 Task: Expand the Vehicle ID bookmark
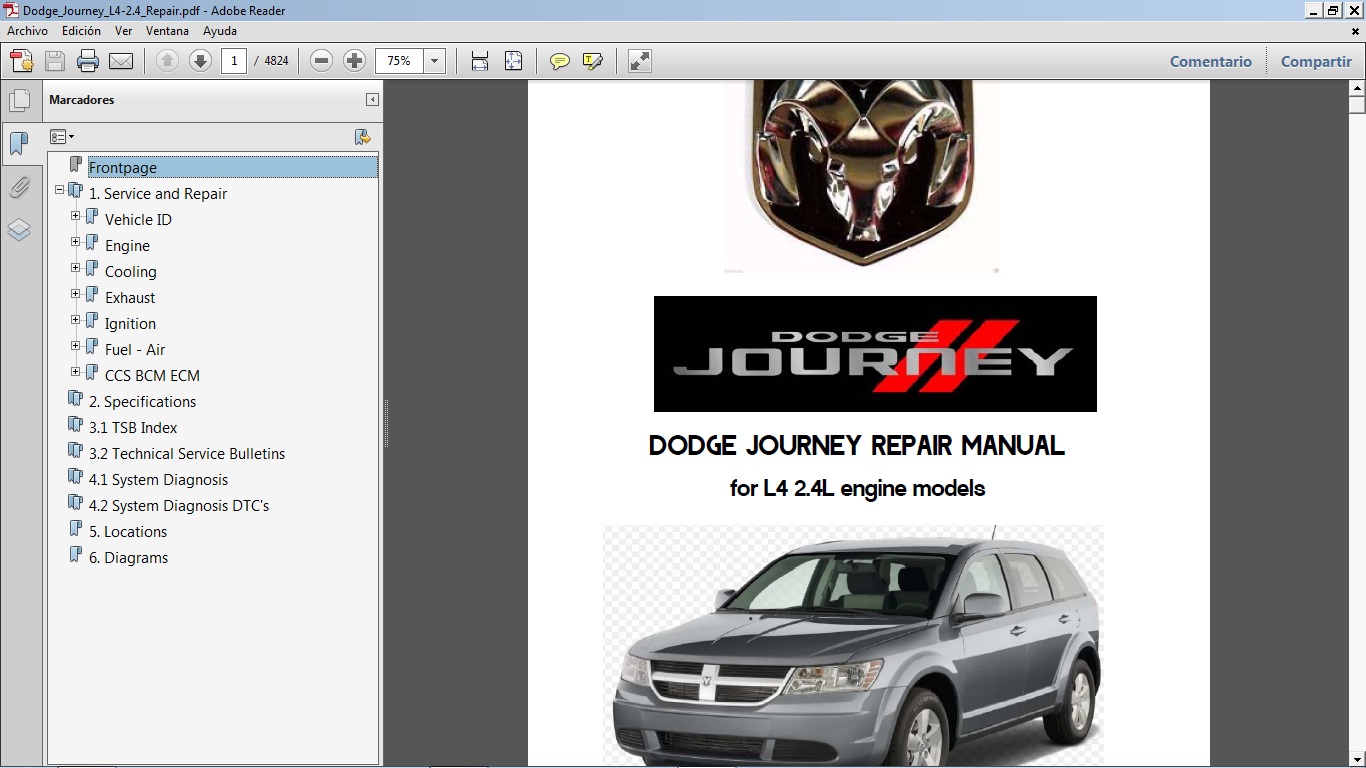click(x=76, y=215)
